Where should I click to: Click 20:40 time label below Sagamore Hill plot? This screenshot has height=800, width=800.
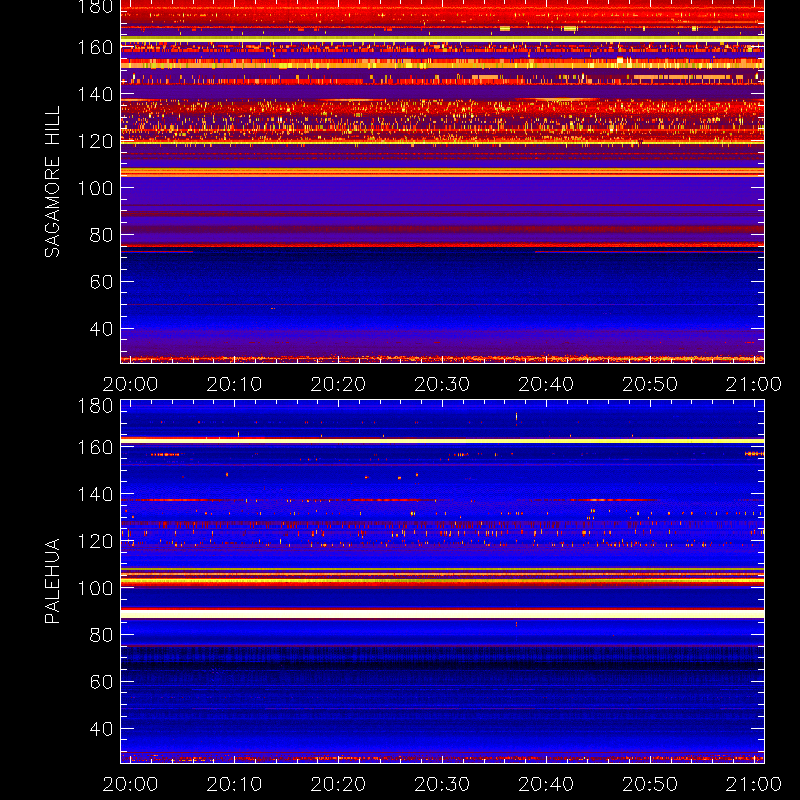click(x=546, y=384)
